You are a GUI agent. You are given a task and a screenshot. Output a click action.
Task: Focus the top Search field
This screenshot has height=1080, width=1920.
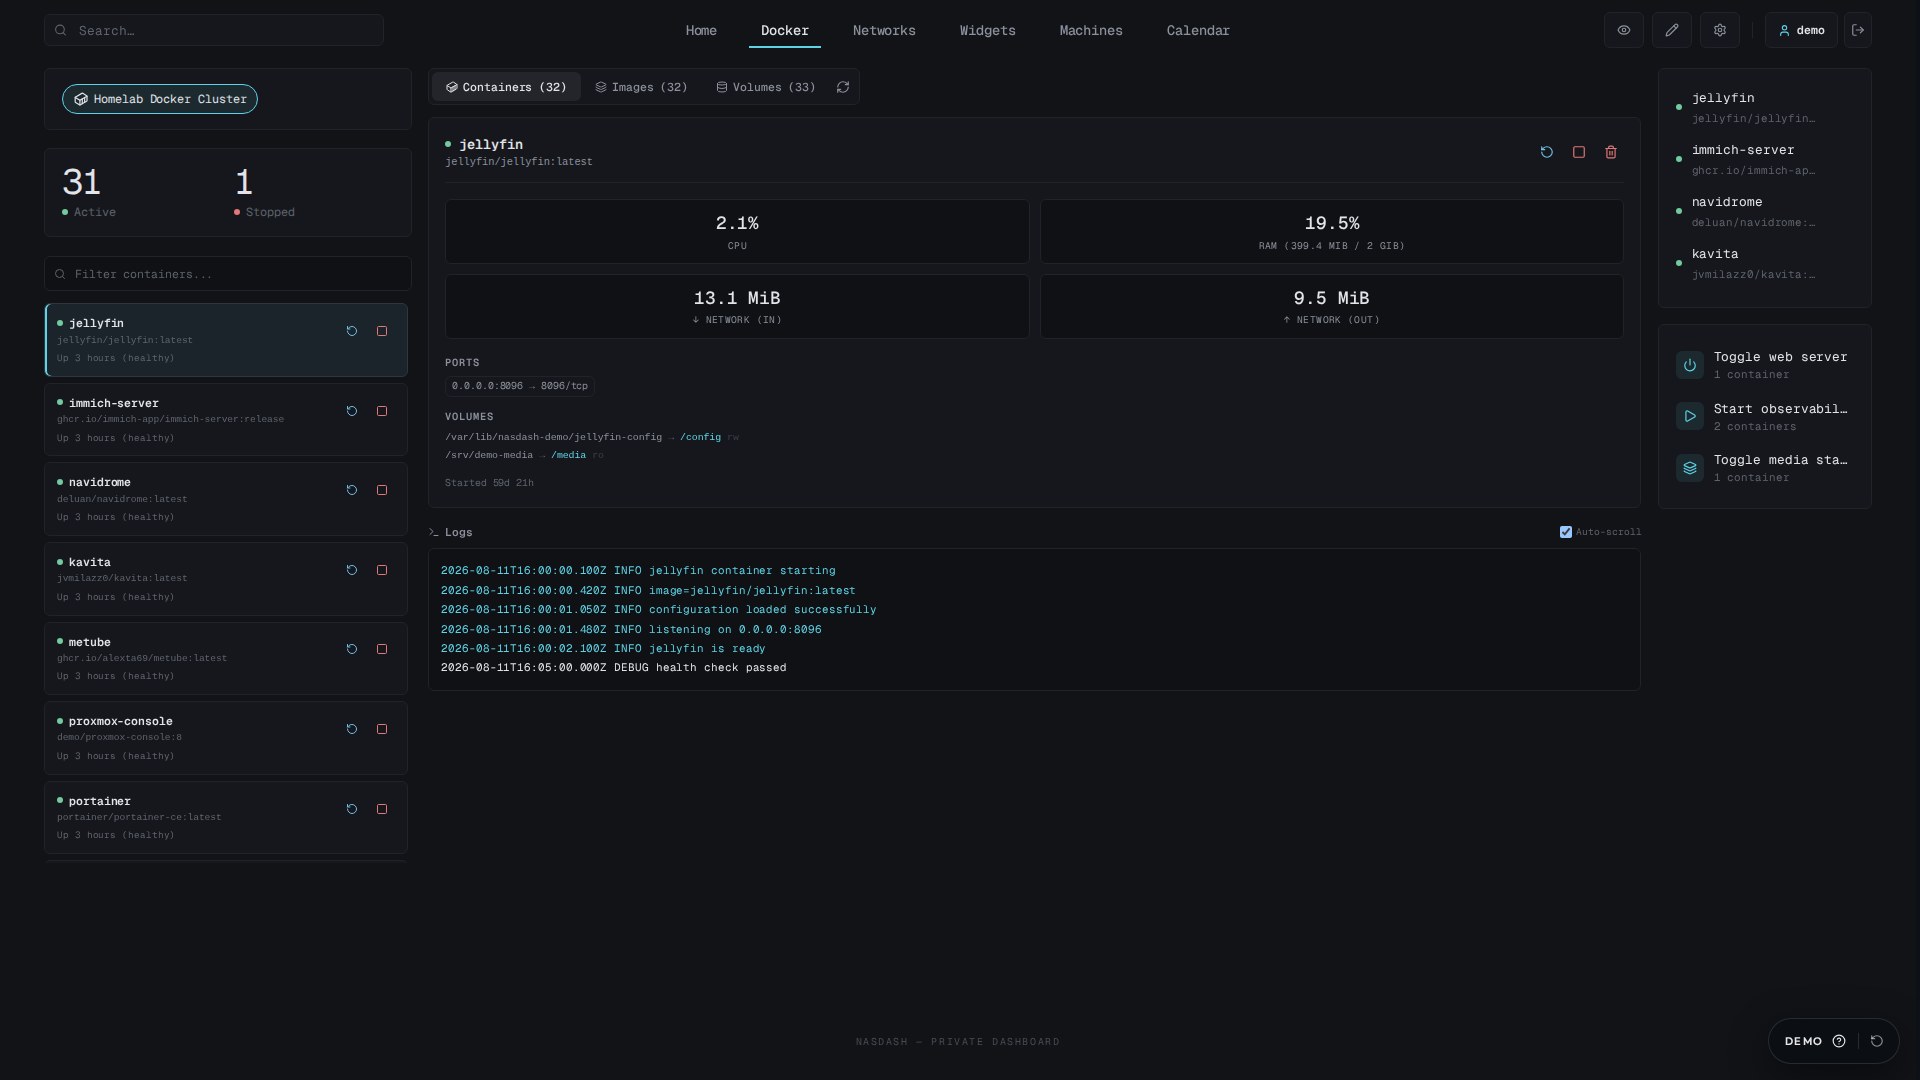click(x=214, y=30)
